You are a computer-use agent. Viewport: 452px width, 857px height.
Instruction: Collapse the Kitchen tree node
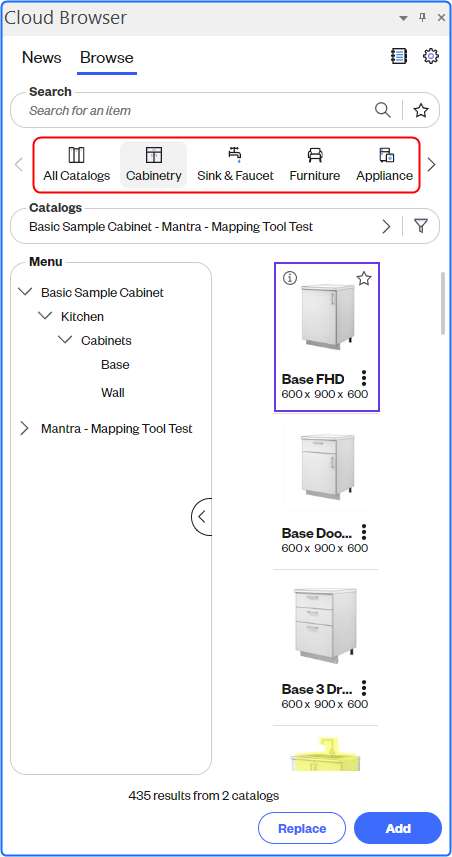[x=45, y=316]
